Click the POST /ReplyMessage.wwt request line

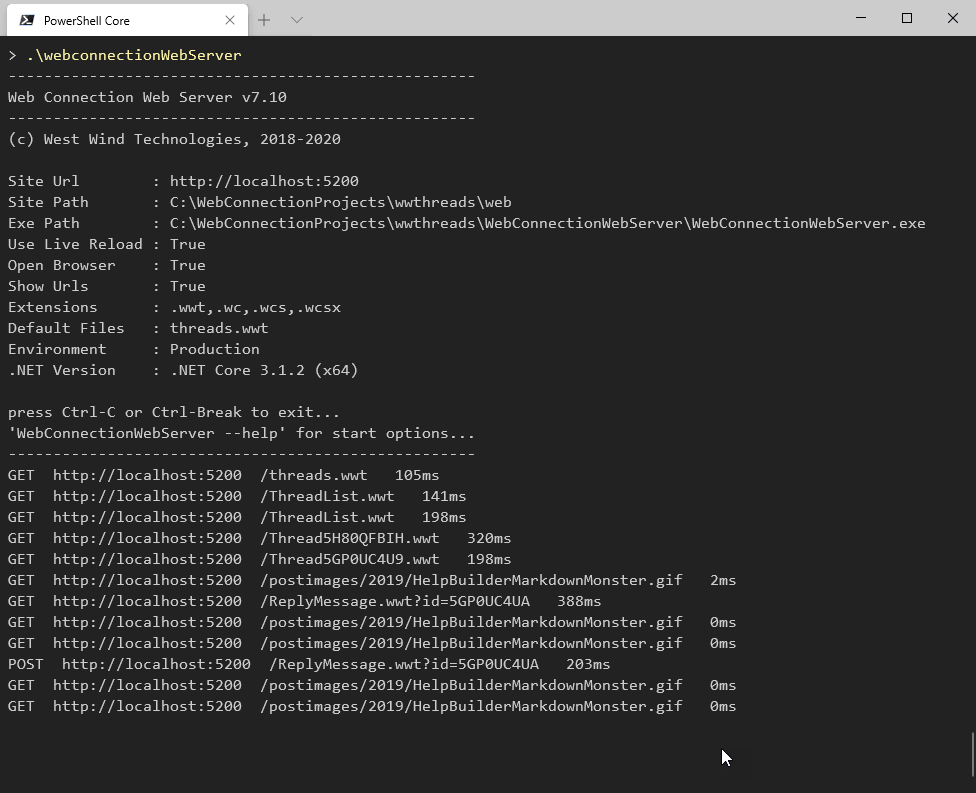pos(309,664)
